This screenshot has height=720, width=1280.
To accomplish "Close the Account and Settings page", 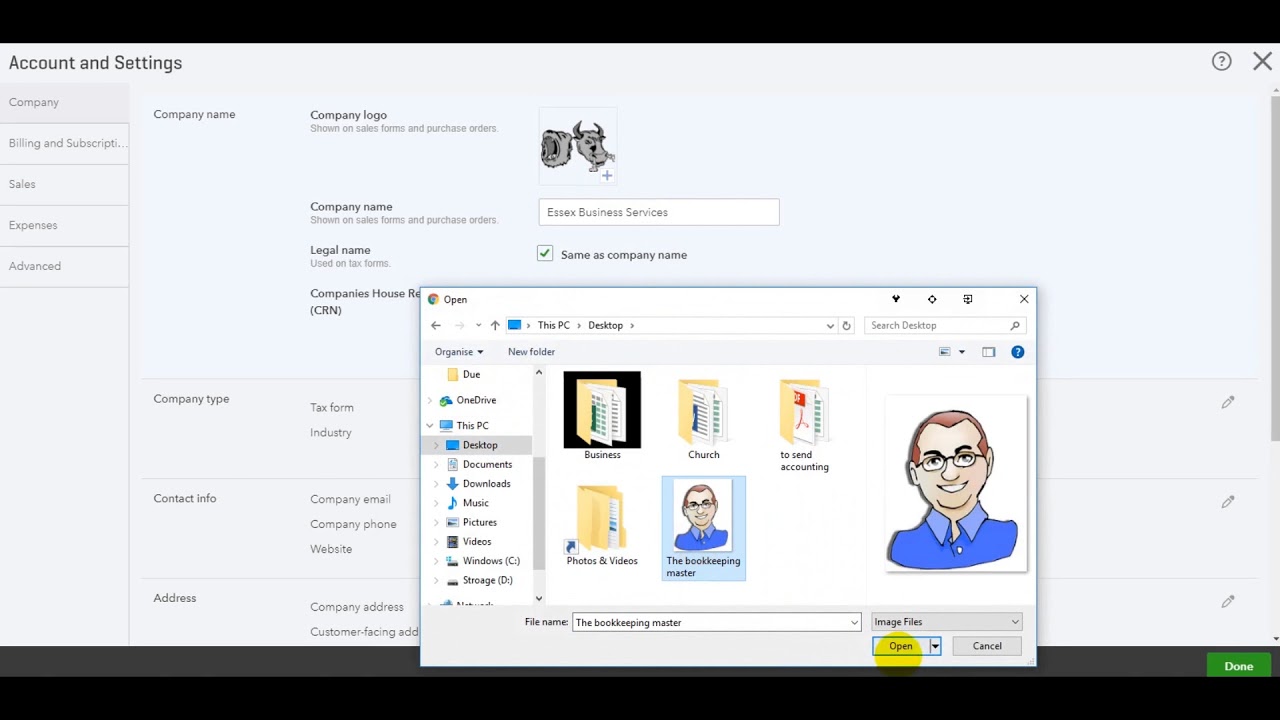I will [1262, 62].
